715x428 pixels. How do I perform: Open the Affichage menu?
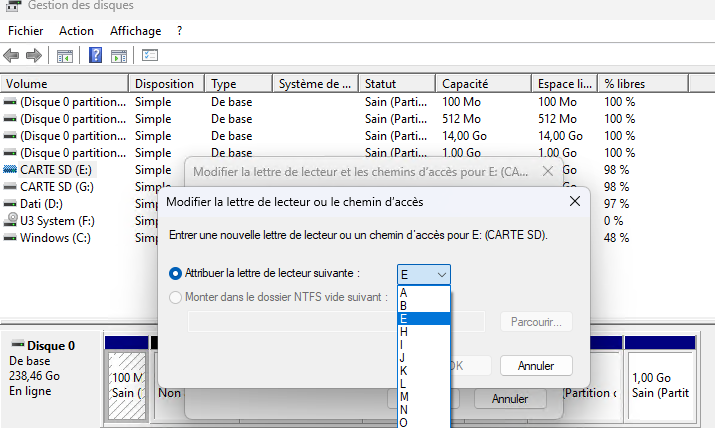pos(135,31)
